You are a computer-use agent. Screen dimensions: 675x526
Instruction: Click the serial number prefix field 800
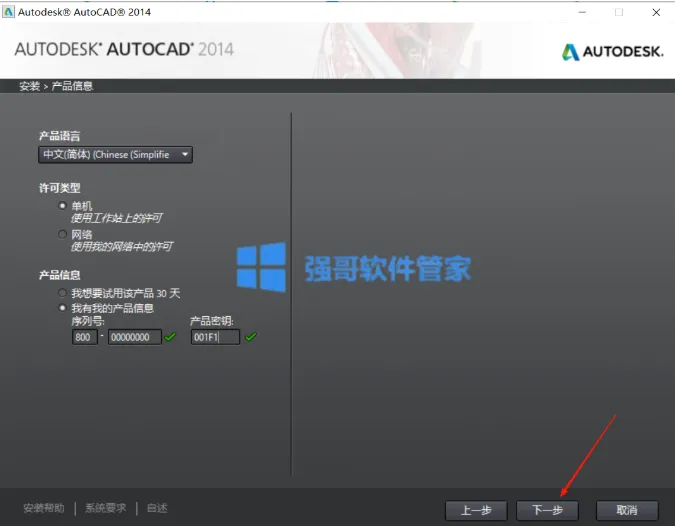point(84,337)
